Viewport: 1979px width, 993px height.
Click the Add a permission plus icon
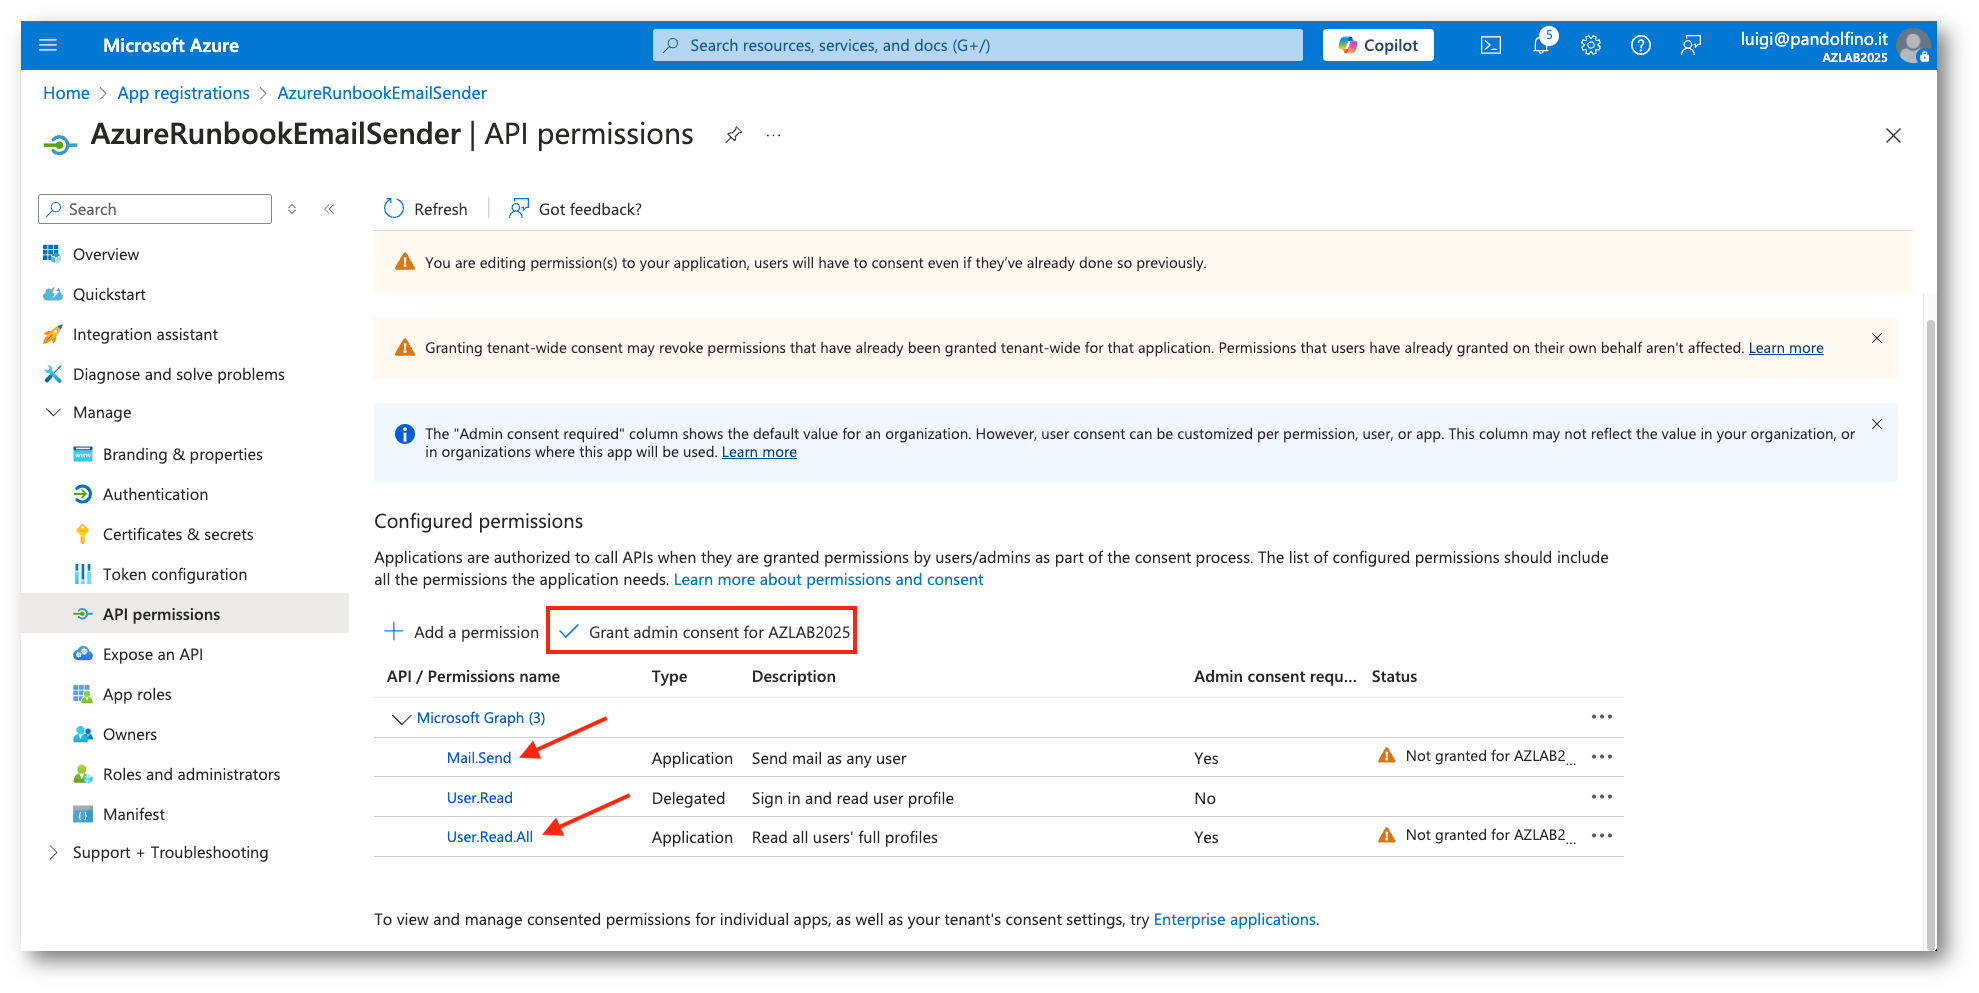[x=394, y=631]
